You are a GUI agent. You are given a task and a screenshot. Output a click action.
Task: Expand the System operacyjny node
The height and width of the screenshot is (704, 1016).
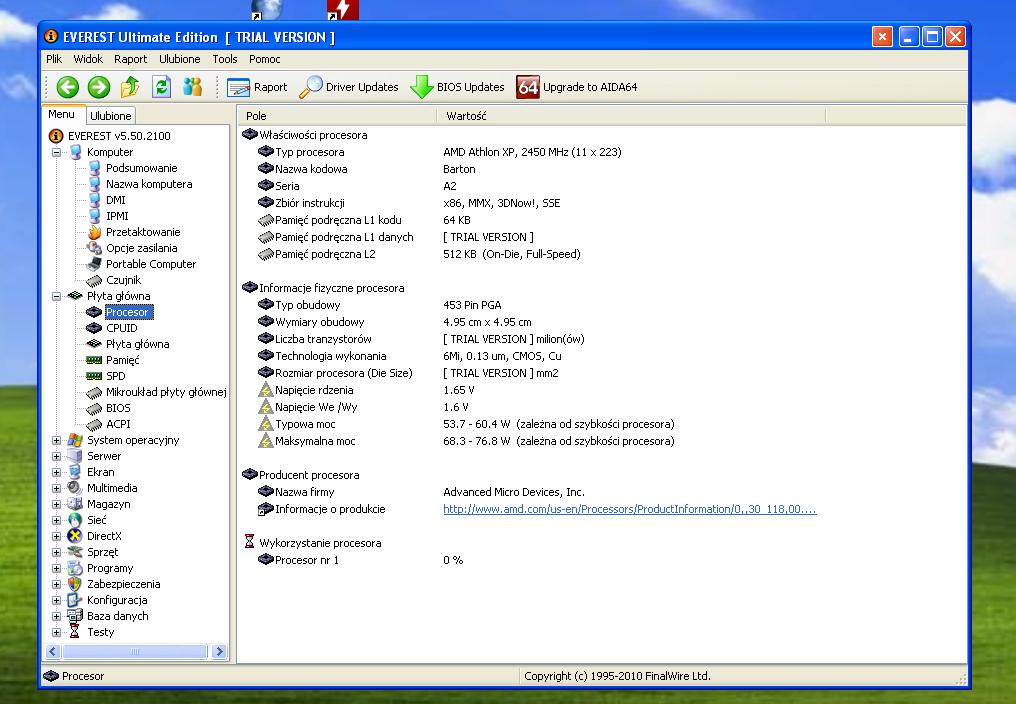coord(56,440)
